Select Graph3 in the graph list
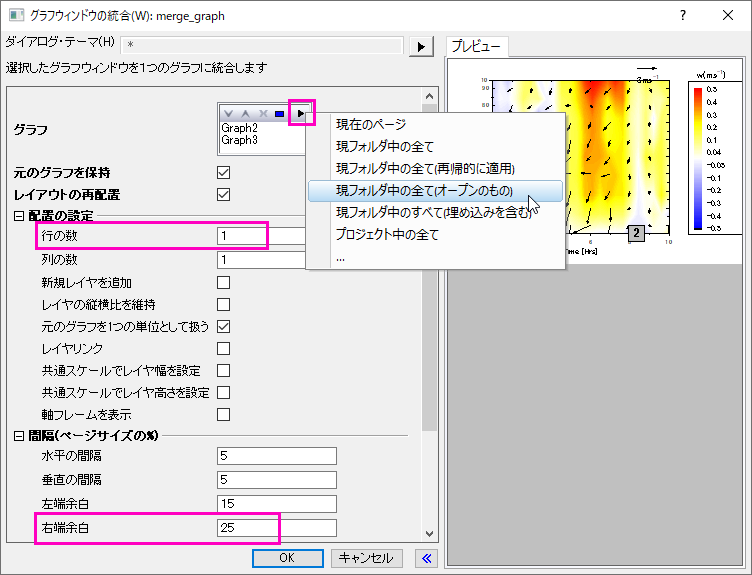 pos(239,141)
